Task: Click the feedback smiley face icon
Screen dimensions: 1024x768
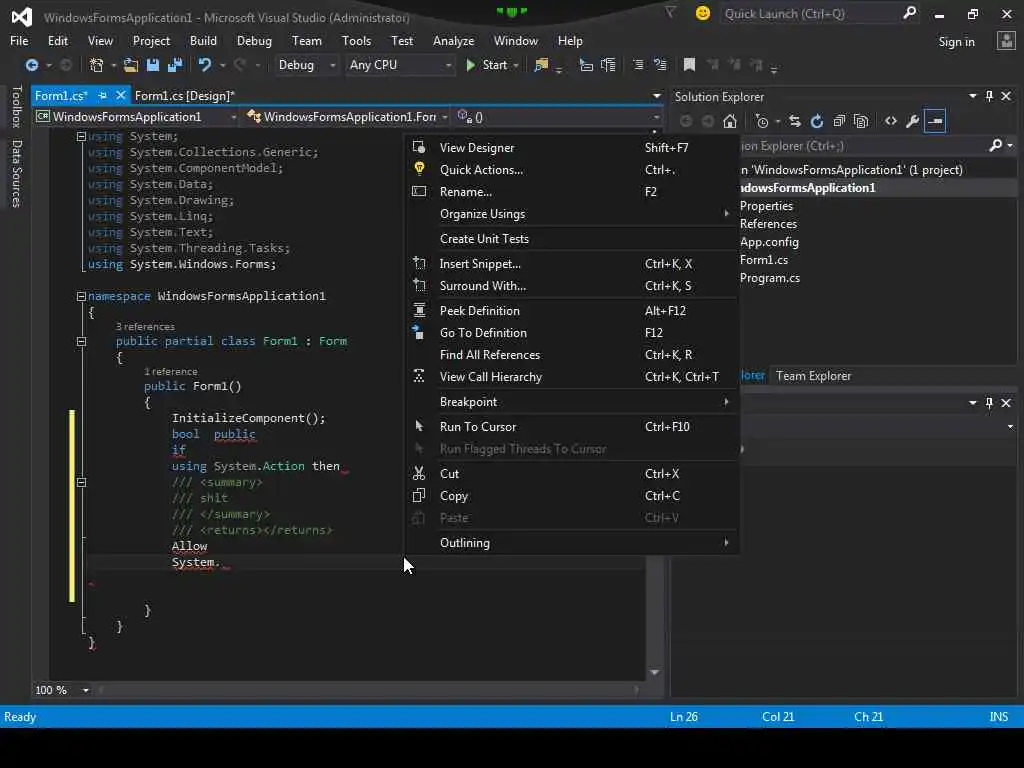Action: click(703, 13)
